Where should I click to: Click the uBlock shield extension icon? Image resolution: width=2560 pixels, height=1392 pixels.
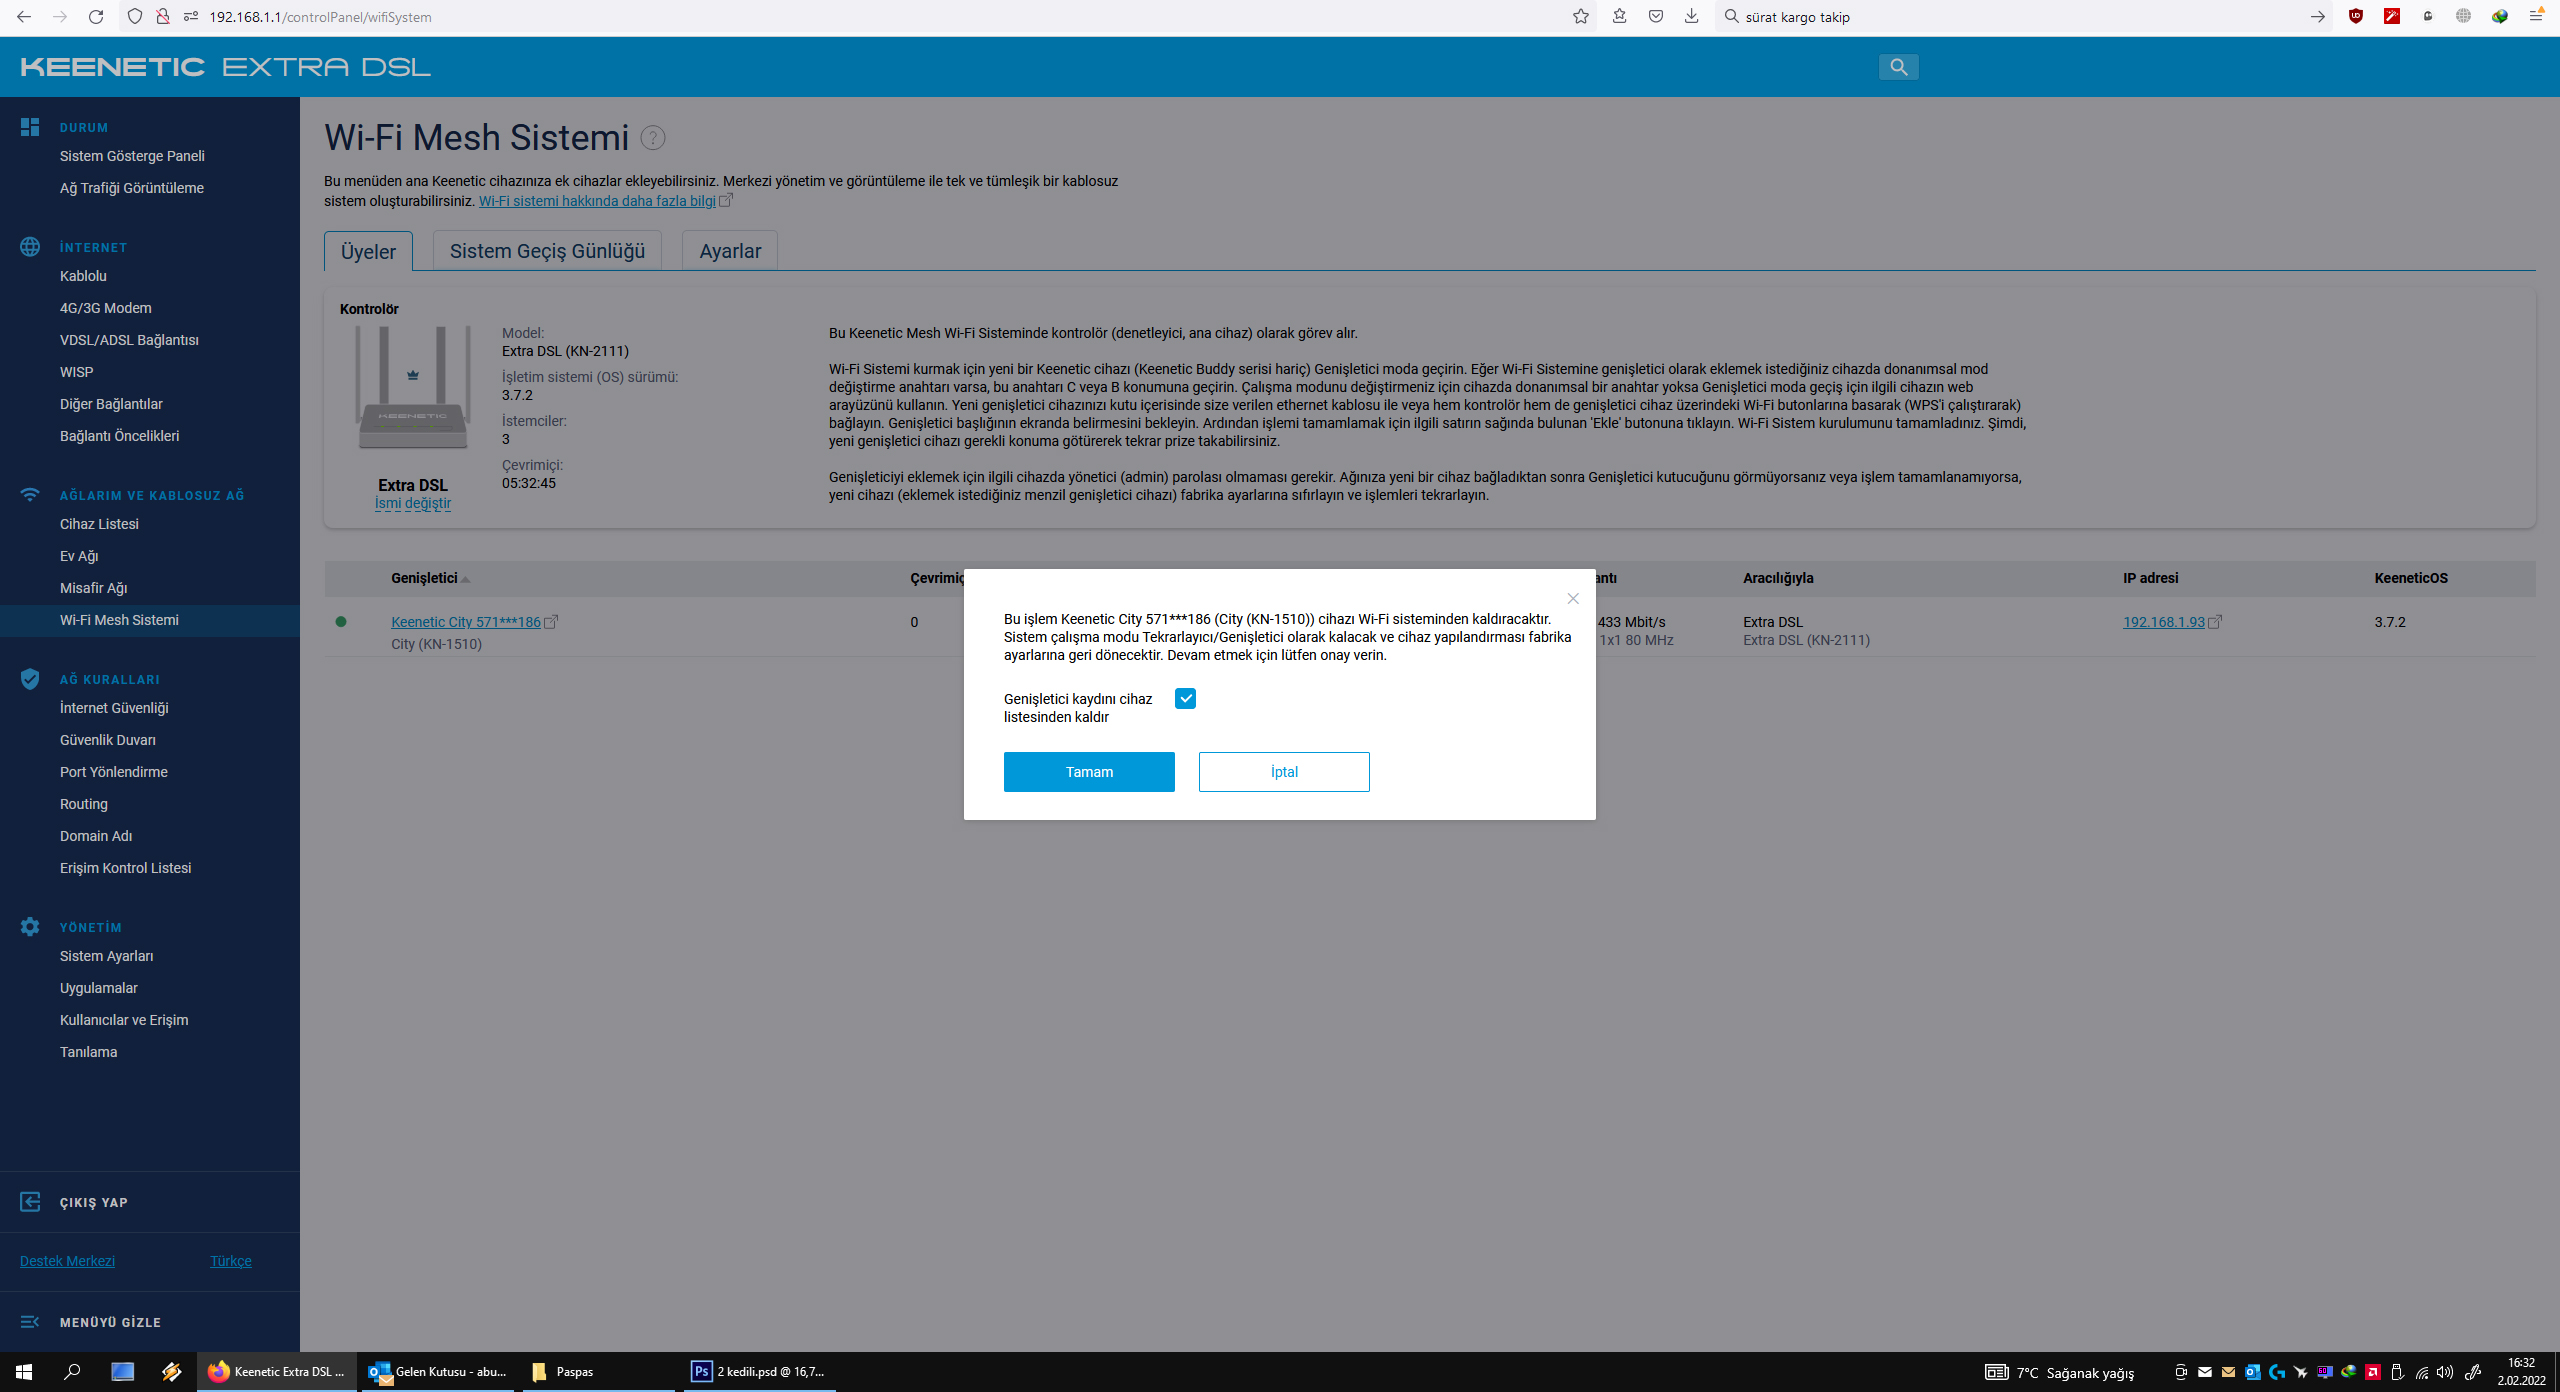point(2356,17)
